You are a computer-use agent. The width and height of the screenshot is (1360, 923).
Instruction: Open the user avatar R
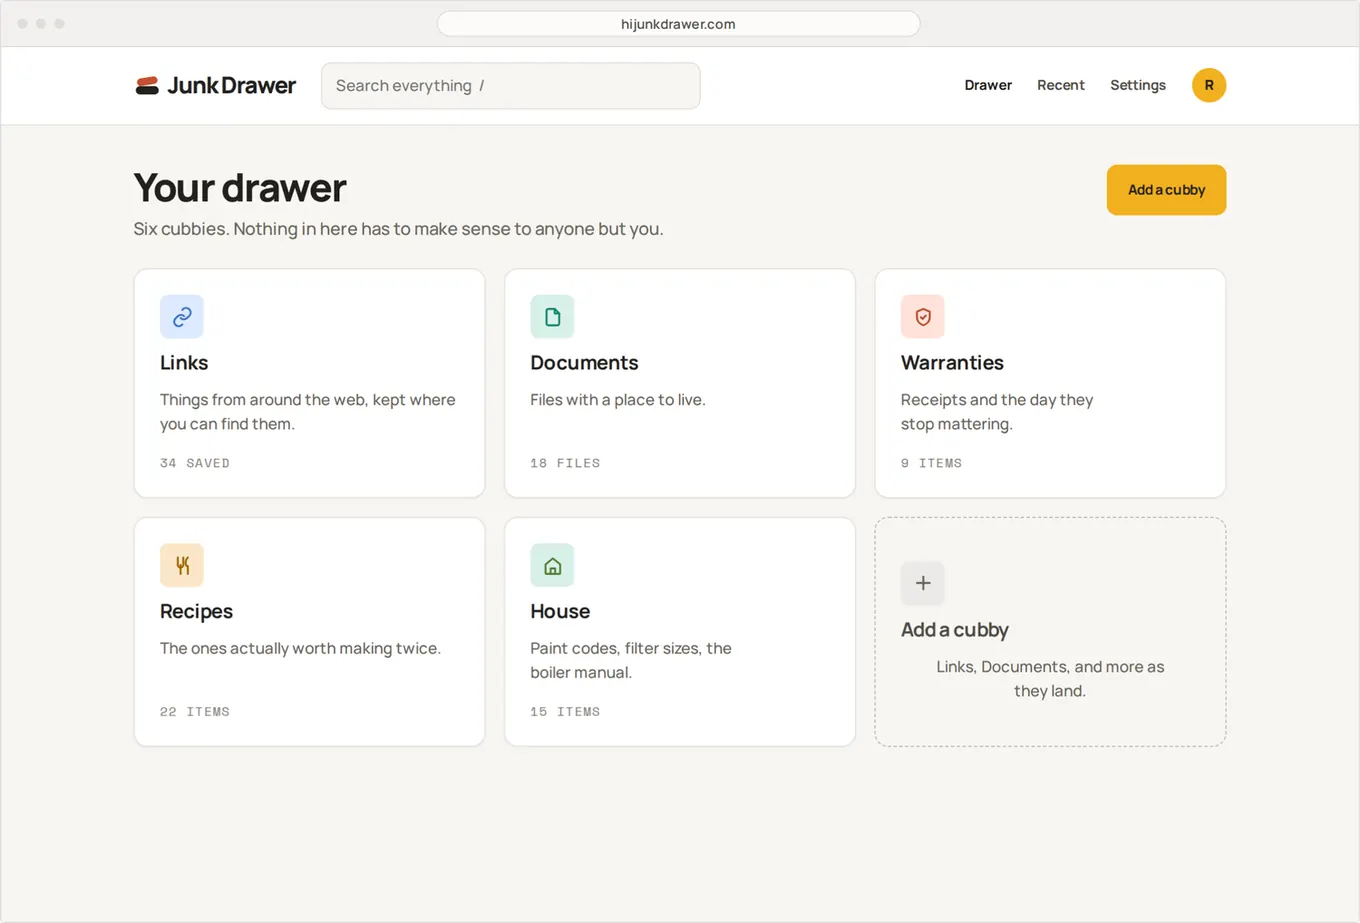click(x=1208, y=85)
